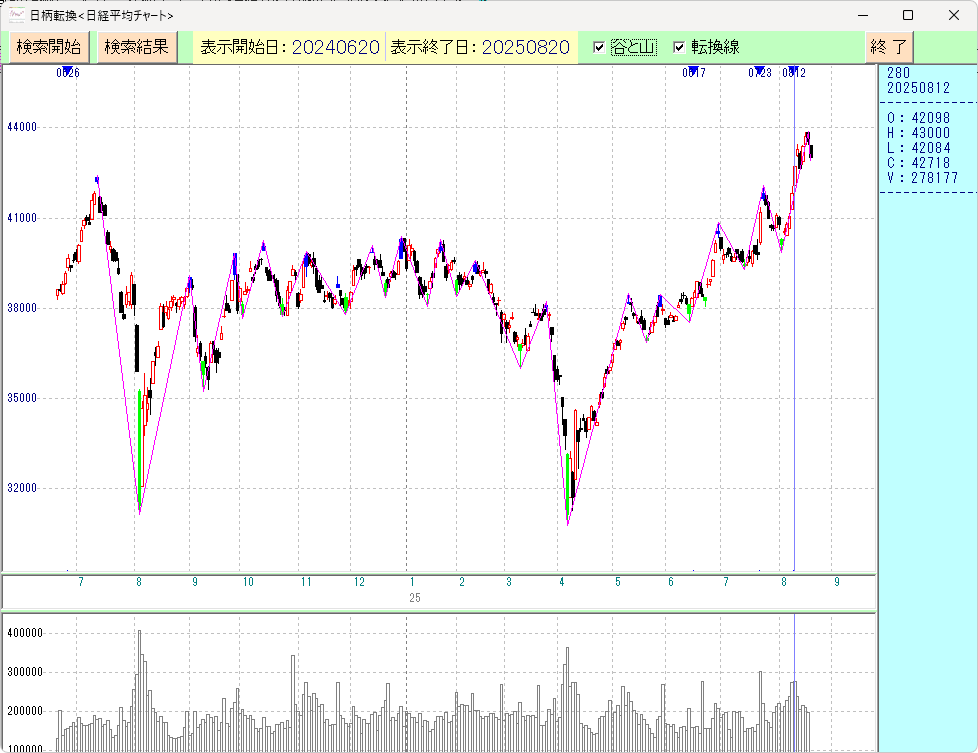This screenshot has height=753, width=978.
Task: Click the 検索開始 button
Action: [48, 47]
